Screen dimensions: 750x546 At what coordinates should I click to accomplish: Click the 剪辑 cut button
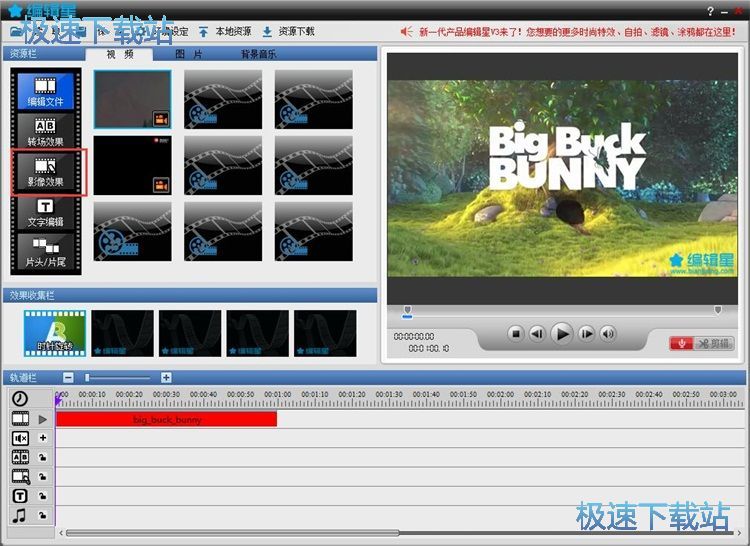[x=714, y=343]
